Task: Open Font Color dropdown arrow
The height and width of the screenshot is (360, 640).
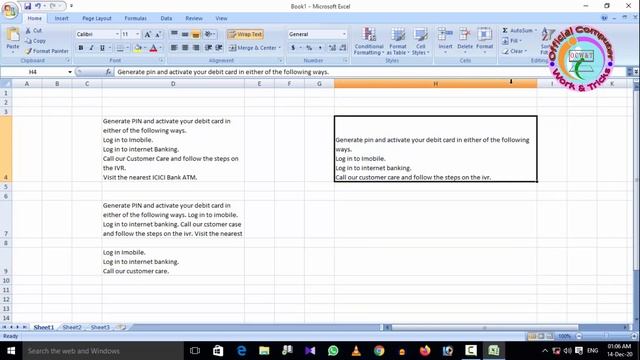Action: click(x=160, y=48)
